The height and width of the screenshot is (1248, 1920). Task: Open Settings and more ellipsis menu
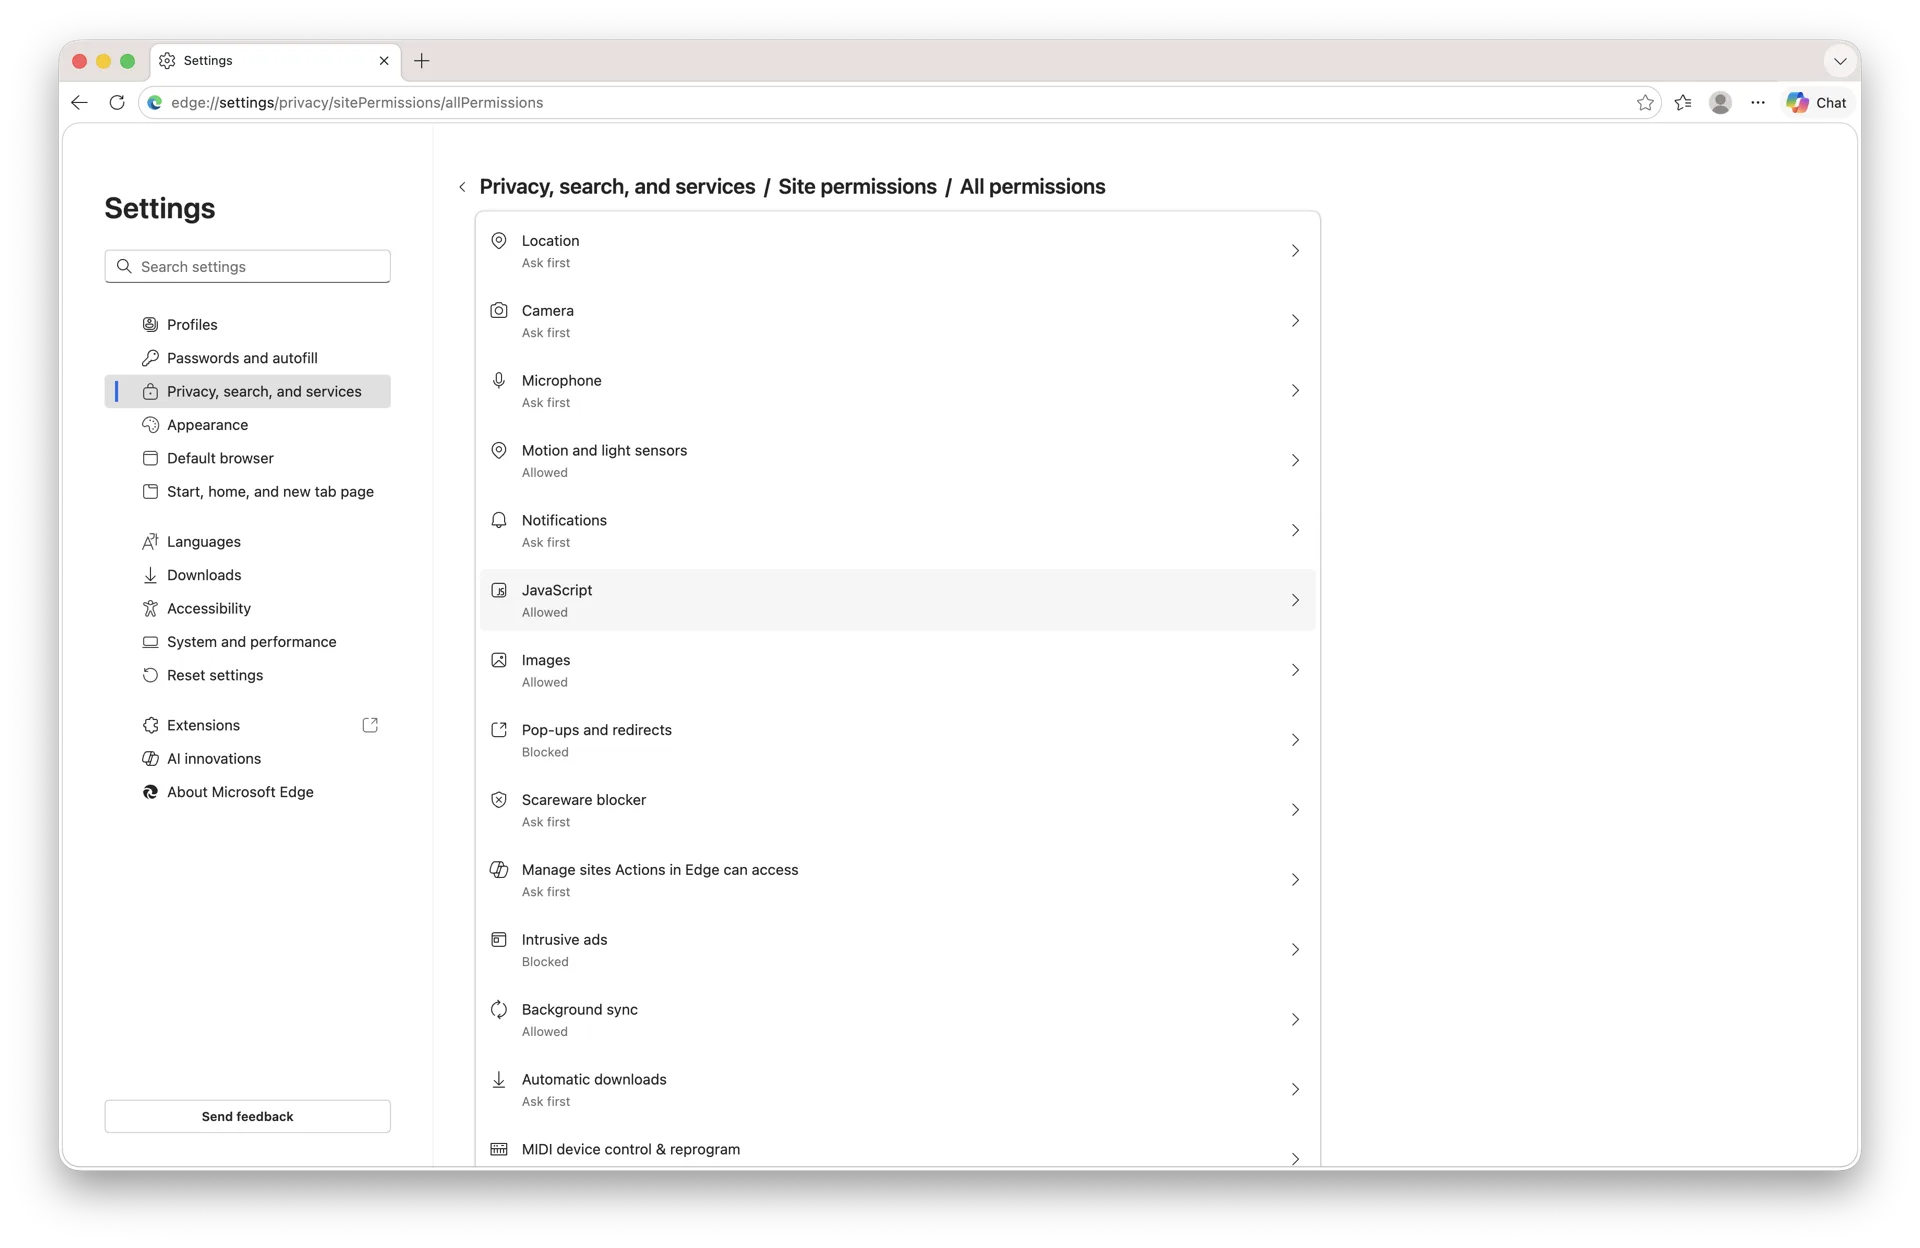click(1758, 103)
